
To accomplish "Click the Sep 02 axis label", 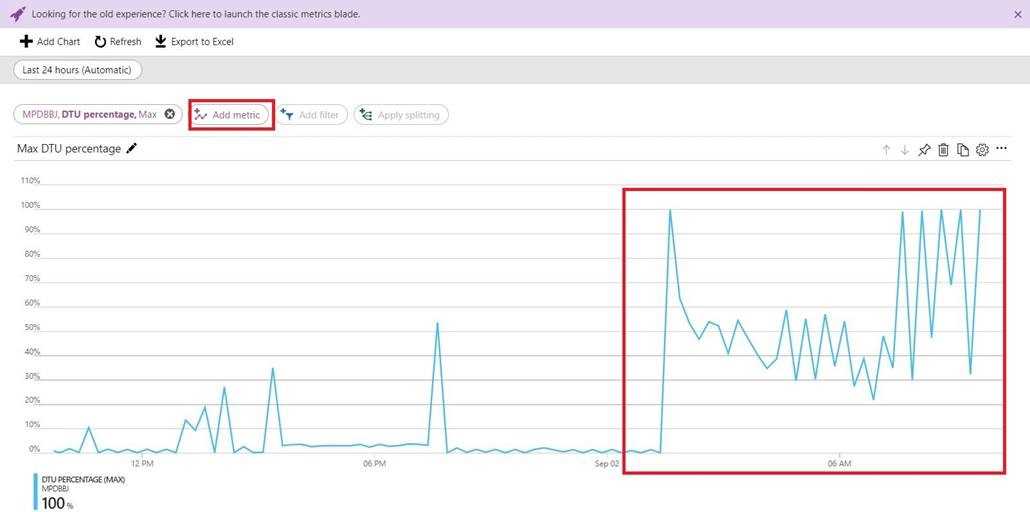I will pos(606,464).
